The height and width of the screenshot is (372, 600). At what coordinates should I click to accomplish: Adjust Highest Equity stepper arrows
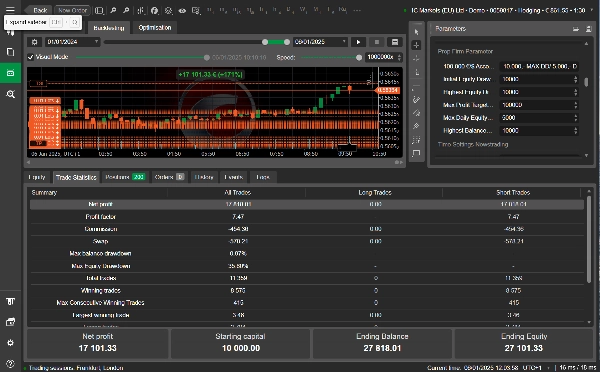click(x=576, y=92)
